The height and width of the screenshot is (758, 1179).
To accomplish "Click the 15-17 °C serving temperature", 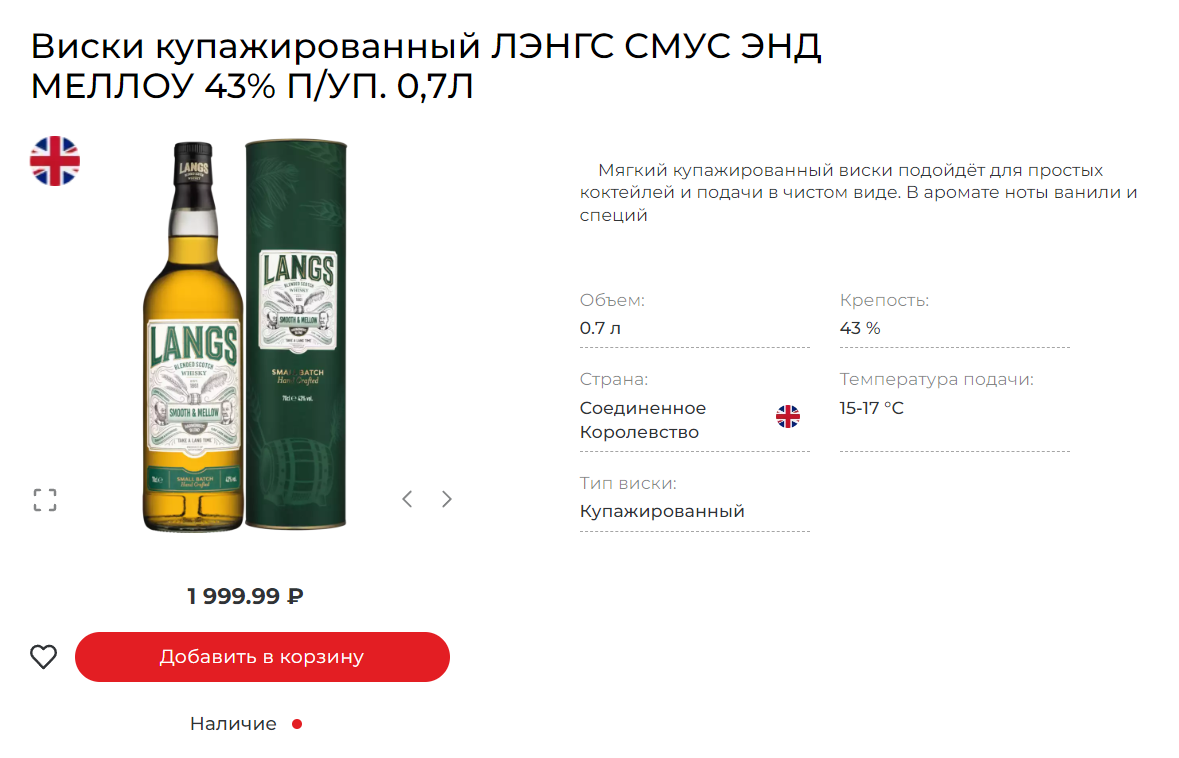I will tap(871, 408).
